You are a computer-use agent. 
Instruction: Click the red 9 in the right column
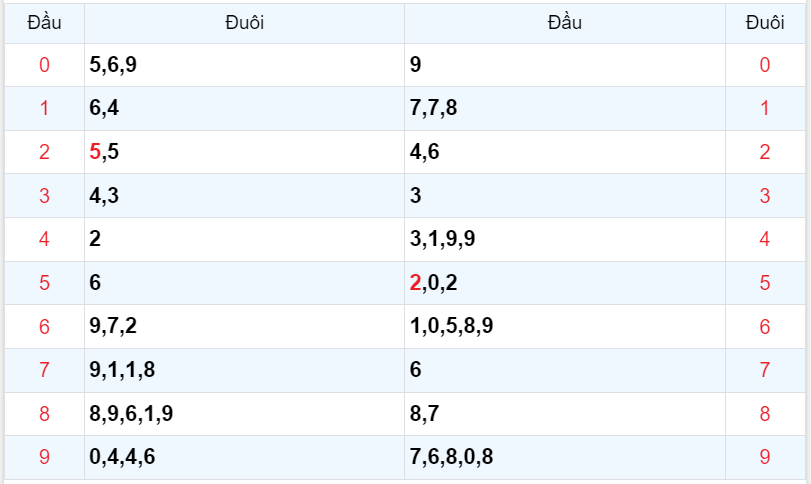click(x=765, y=457)
